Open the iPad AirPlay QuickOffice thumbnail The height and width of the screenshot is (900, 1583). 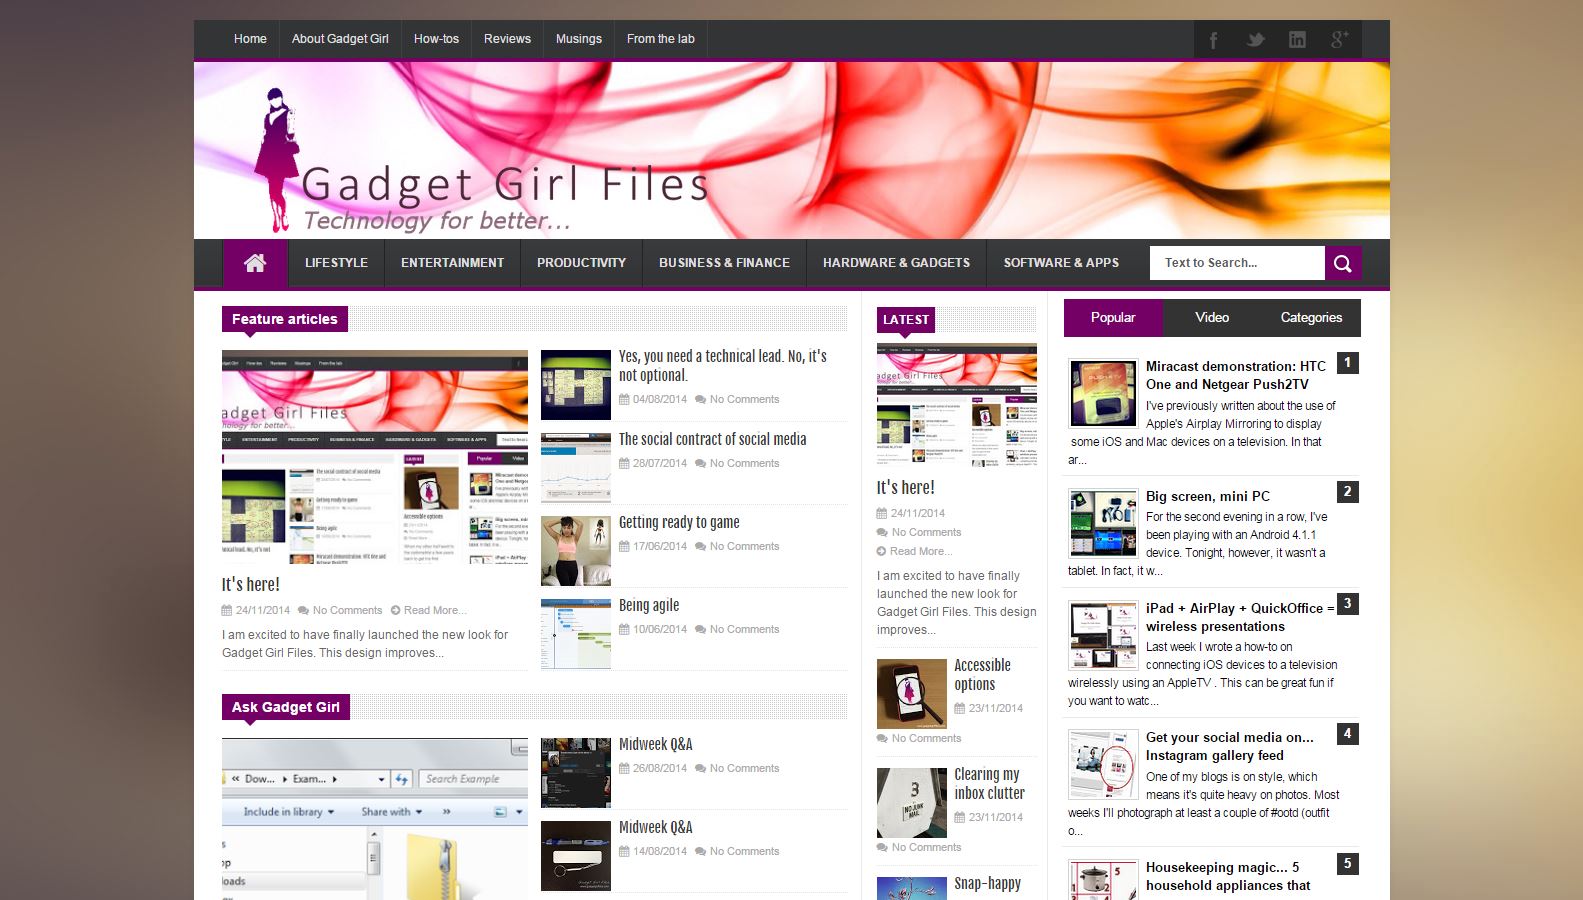point(1103,636)
